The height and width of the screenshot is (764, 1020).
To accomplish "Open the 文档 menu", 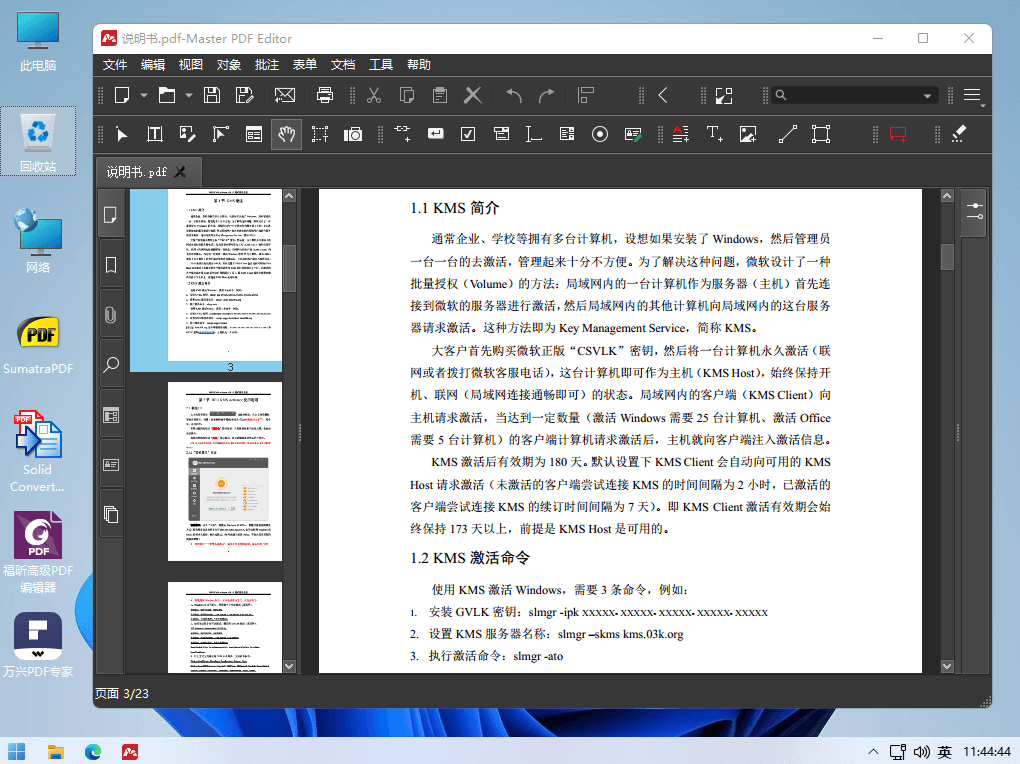I will point(343,64).
